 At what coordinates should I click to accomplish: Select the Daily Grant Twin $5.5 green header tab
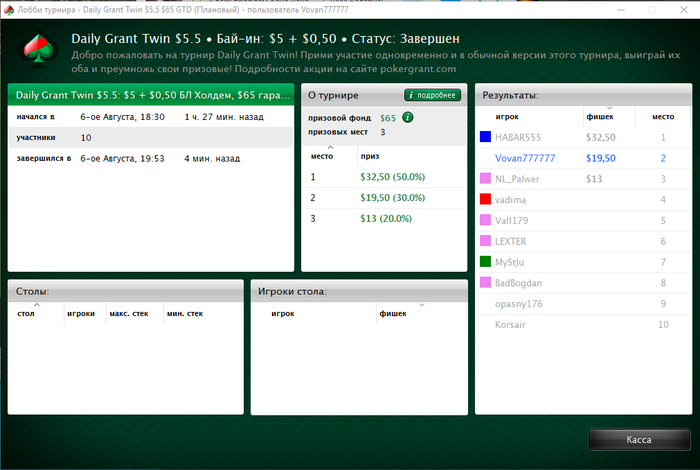point(151,95)
